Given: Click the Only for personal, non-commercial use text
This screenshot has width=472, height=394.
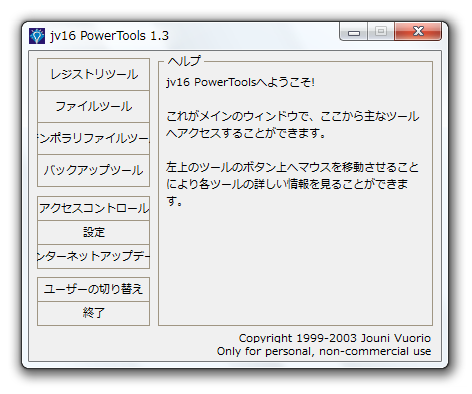Looking at the screenshot, I should (x=324, y=351).
